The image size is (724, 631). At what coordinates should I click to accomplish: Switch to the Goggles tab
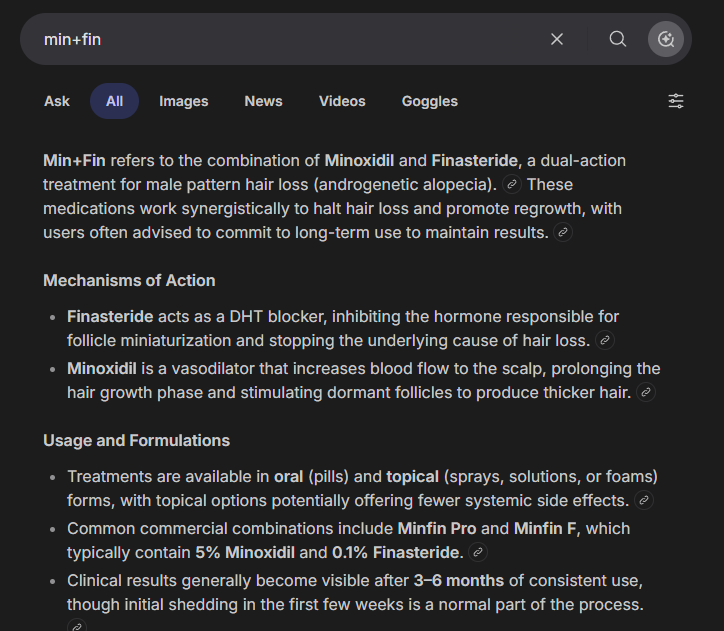pos(430,101)
